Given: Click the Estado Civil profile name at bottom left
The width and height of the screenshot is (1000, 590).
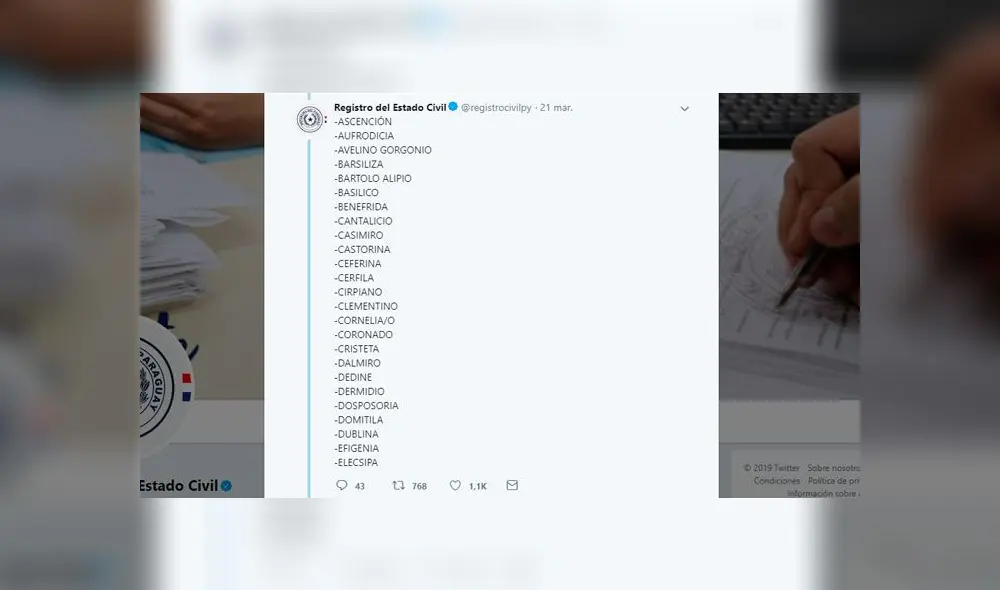Looking at the screenshot, I should [178, 486].
